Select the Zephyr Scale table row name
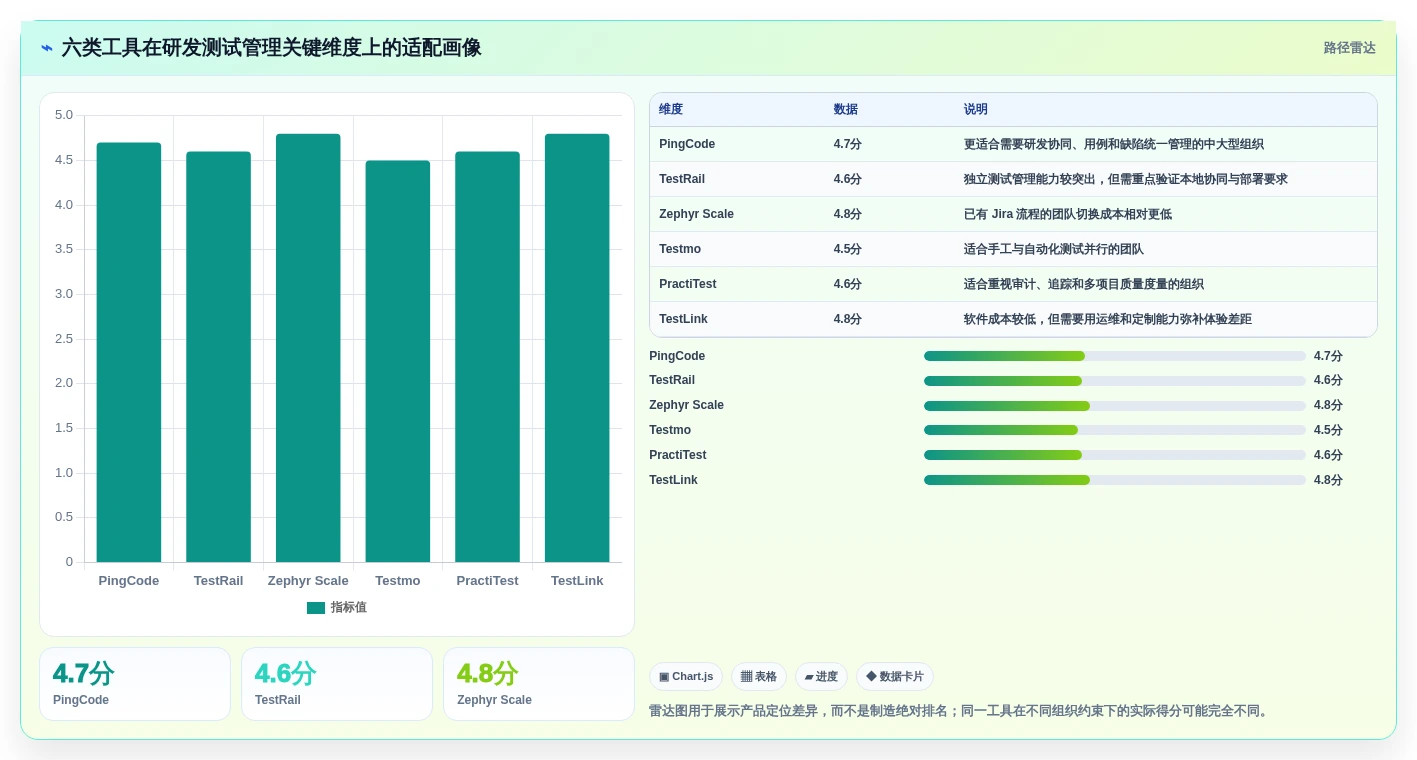Viewport: 1417px width, 760px height. (696, 214)
